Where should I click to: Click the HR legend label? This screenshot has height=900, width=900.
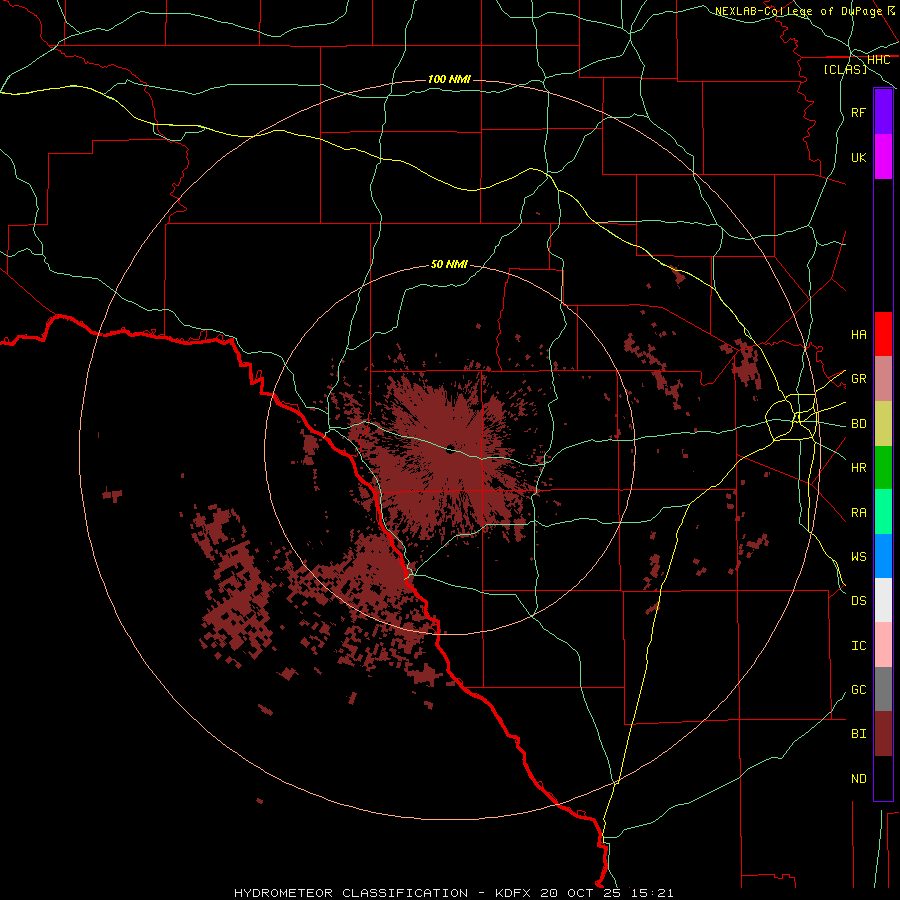point(858,468)
